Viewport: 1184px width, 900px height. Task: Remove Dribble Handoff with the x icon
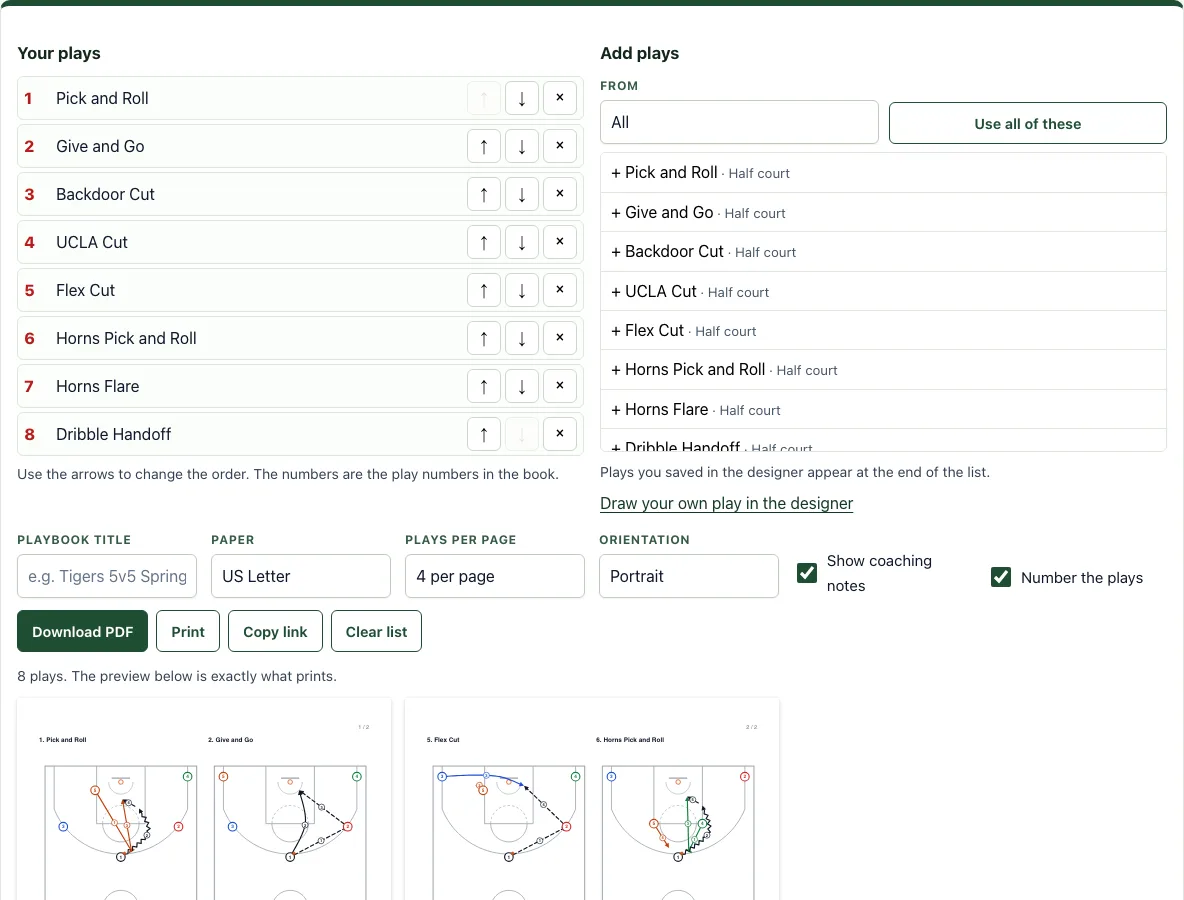tap(560, 434)
